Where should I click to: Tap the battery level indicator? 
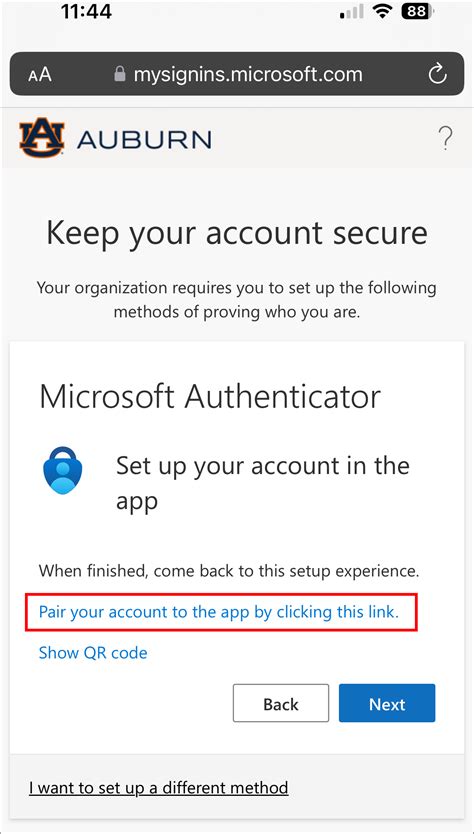tap(418, 11)
